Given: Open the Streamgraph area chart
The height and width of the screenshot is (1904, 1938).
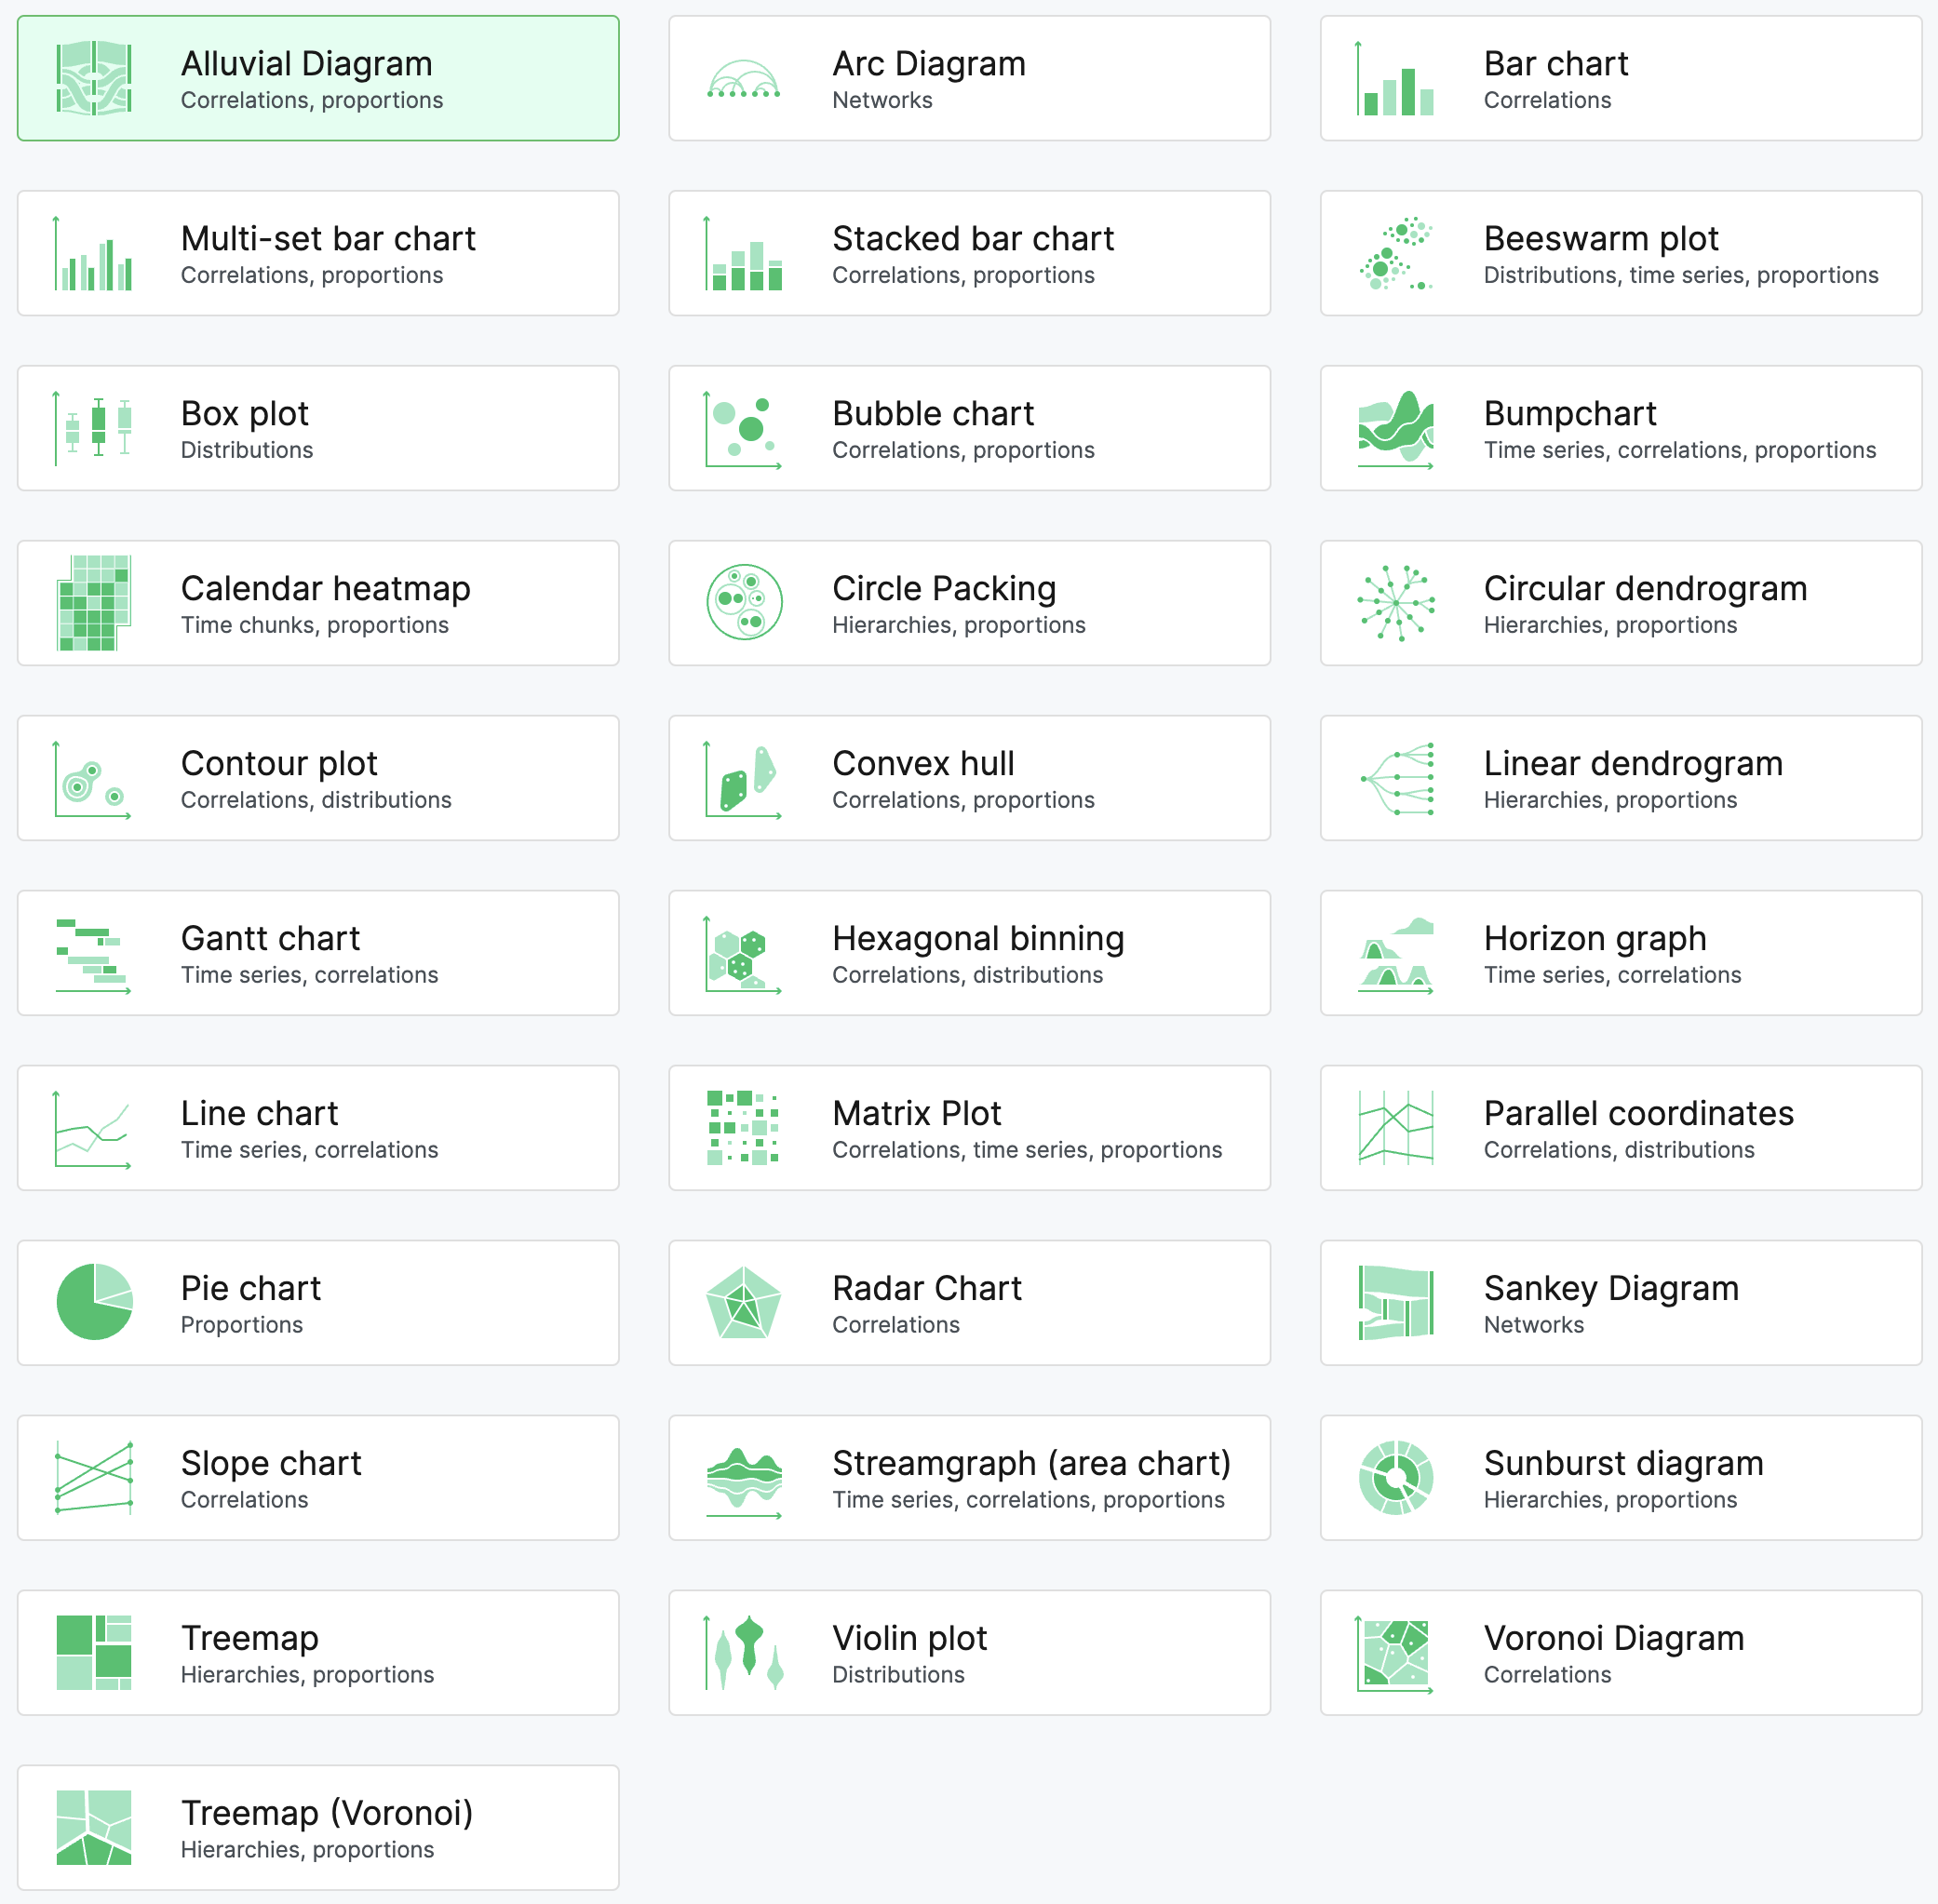Looking at the screenshot, I should coord(968,1477).
